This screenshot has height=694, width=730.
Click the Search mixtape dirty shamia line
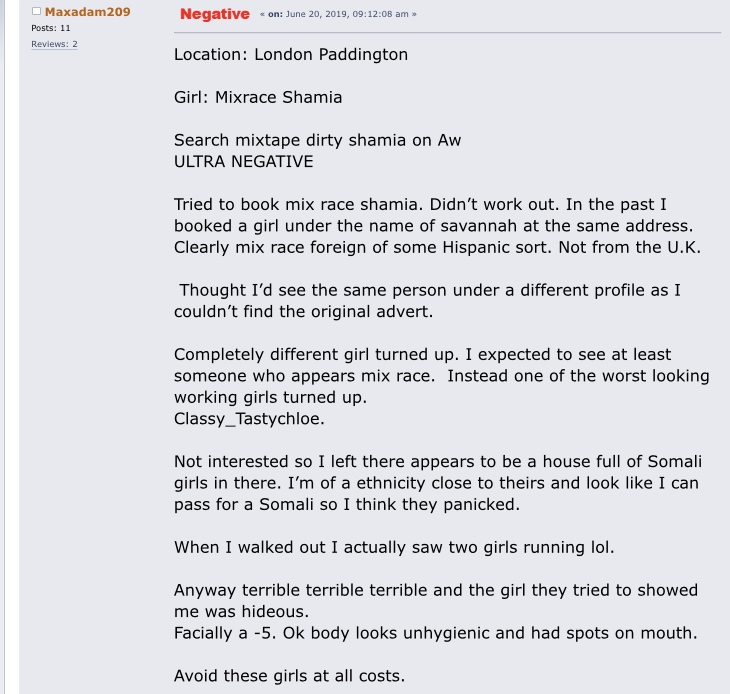(x=318, y=140)
